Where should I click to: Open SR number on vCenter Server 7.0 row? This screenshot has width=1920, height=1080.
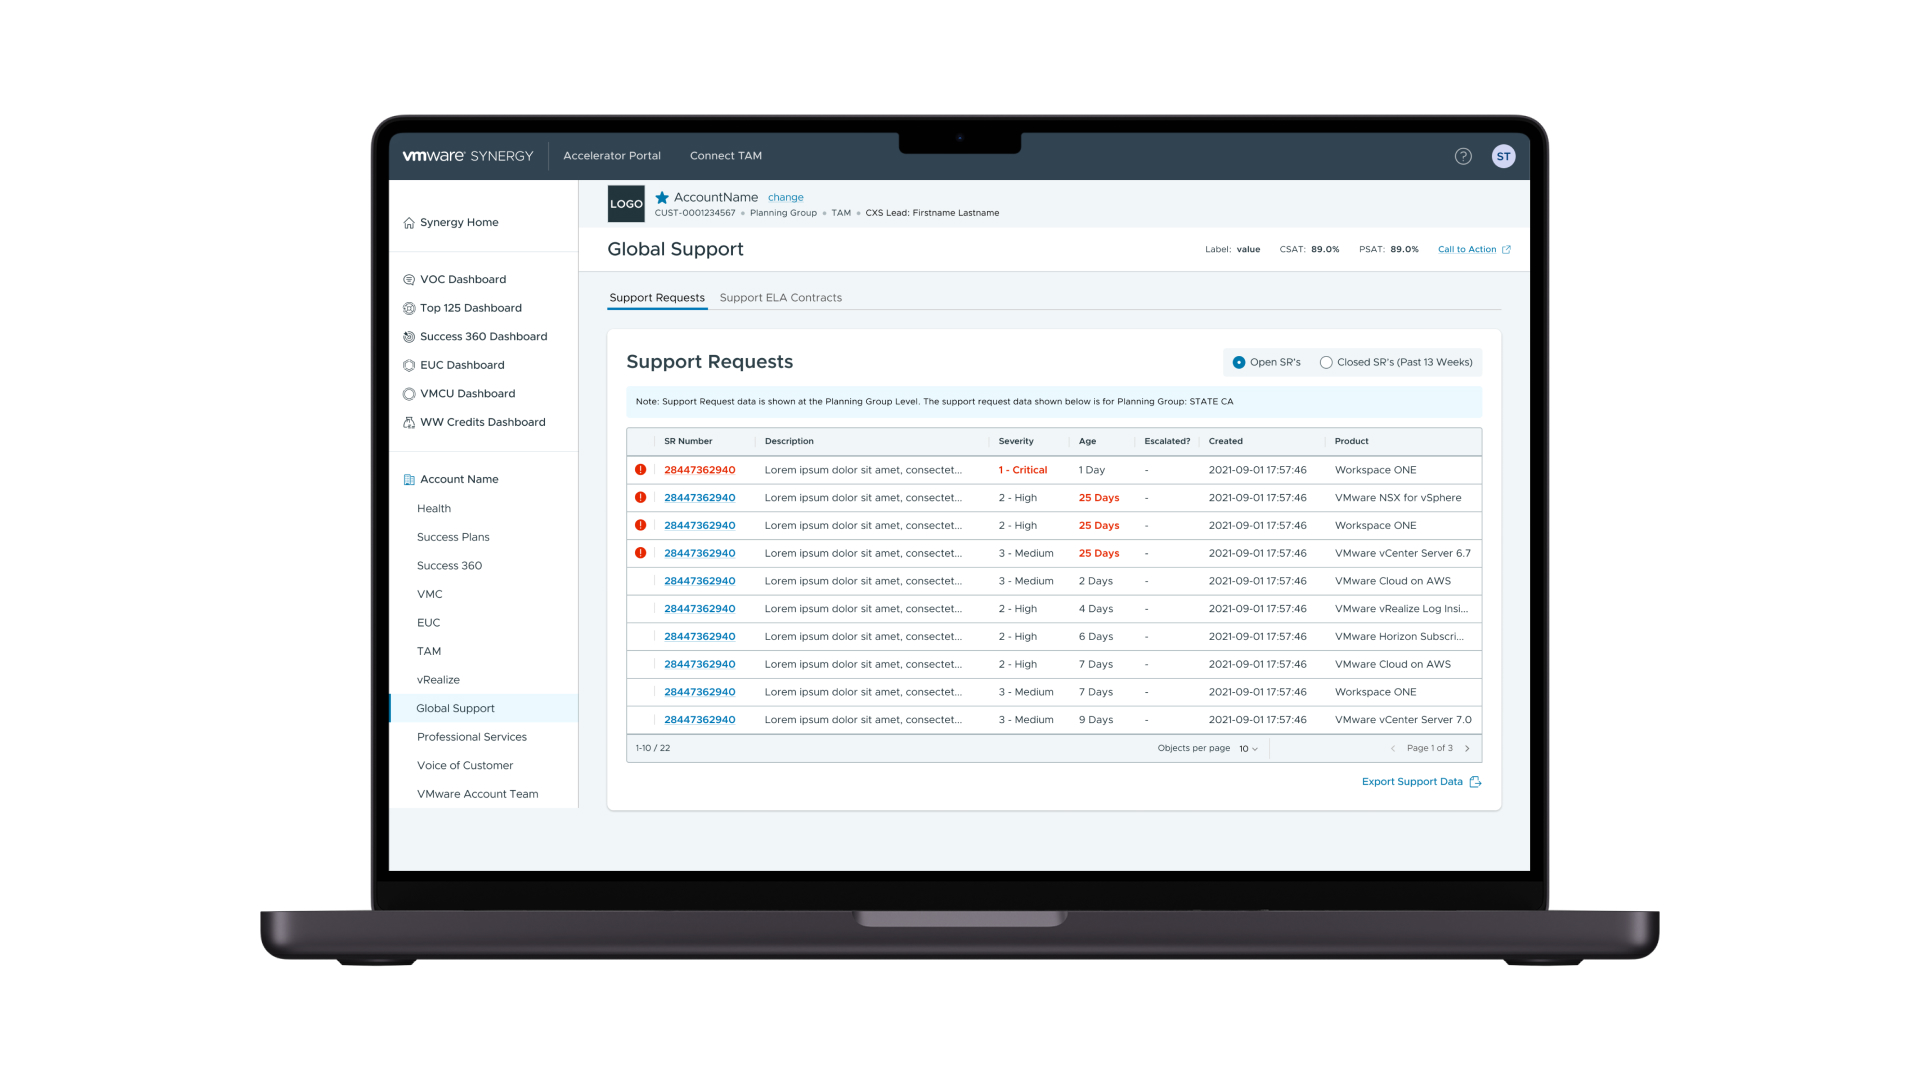[x=700, y=720]
